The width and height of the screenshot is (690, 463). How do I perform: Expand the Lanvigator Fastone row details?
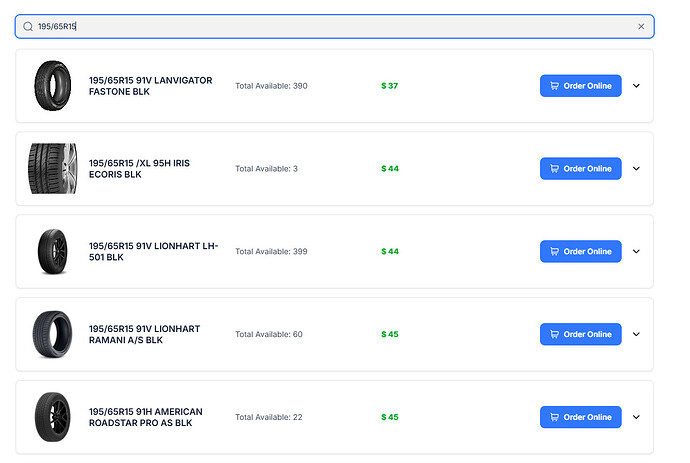pos(636,86)
